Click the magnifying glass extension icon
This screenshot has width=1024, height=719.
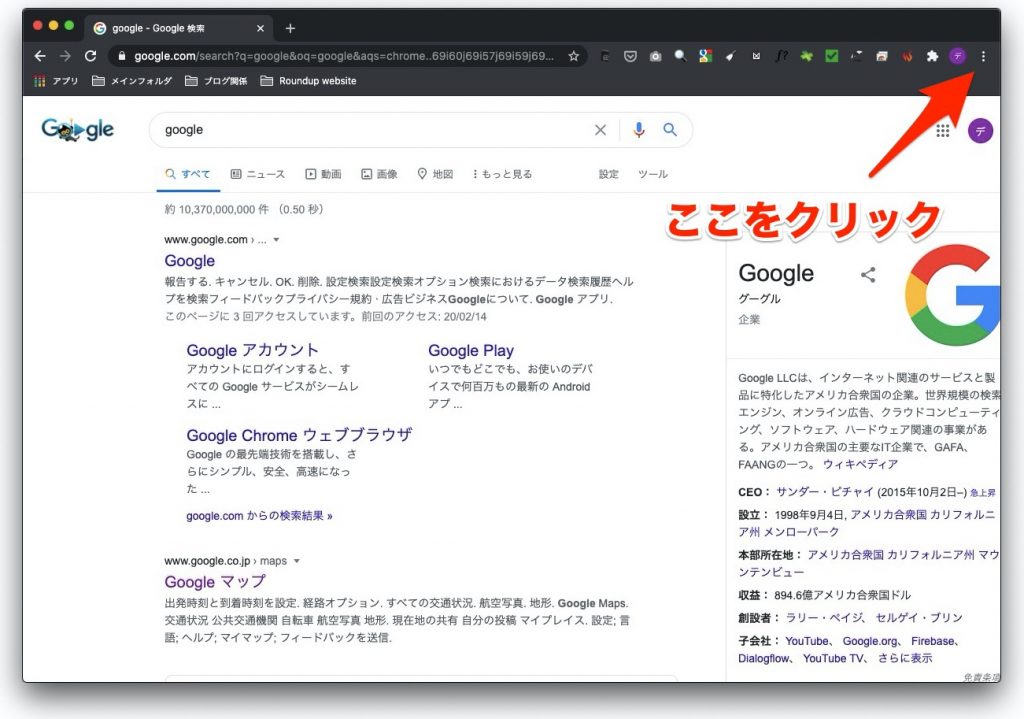tap(680, 56)
